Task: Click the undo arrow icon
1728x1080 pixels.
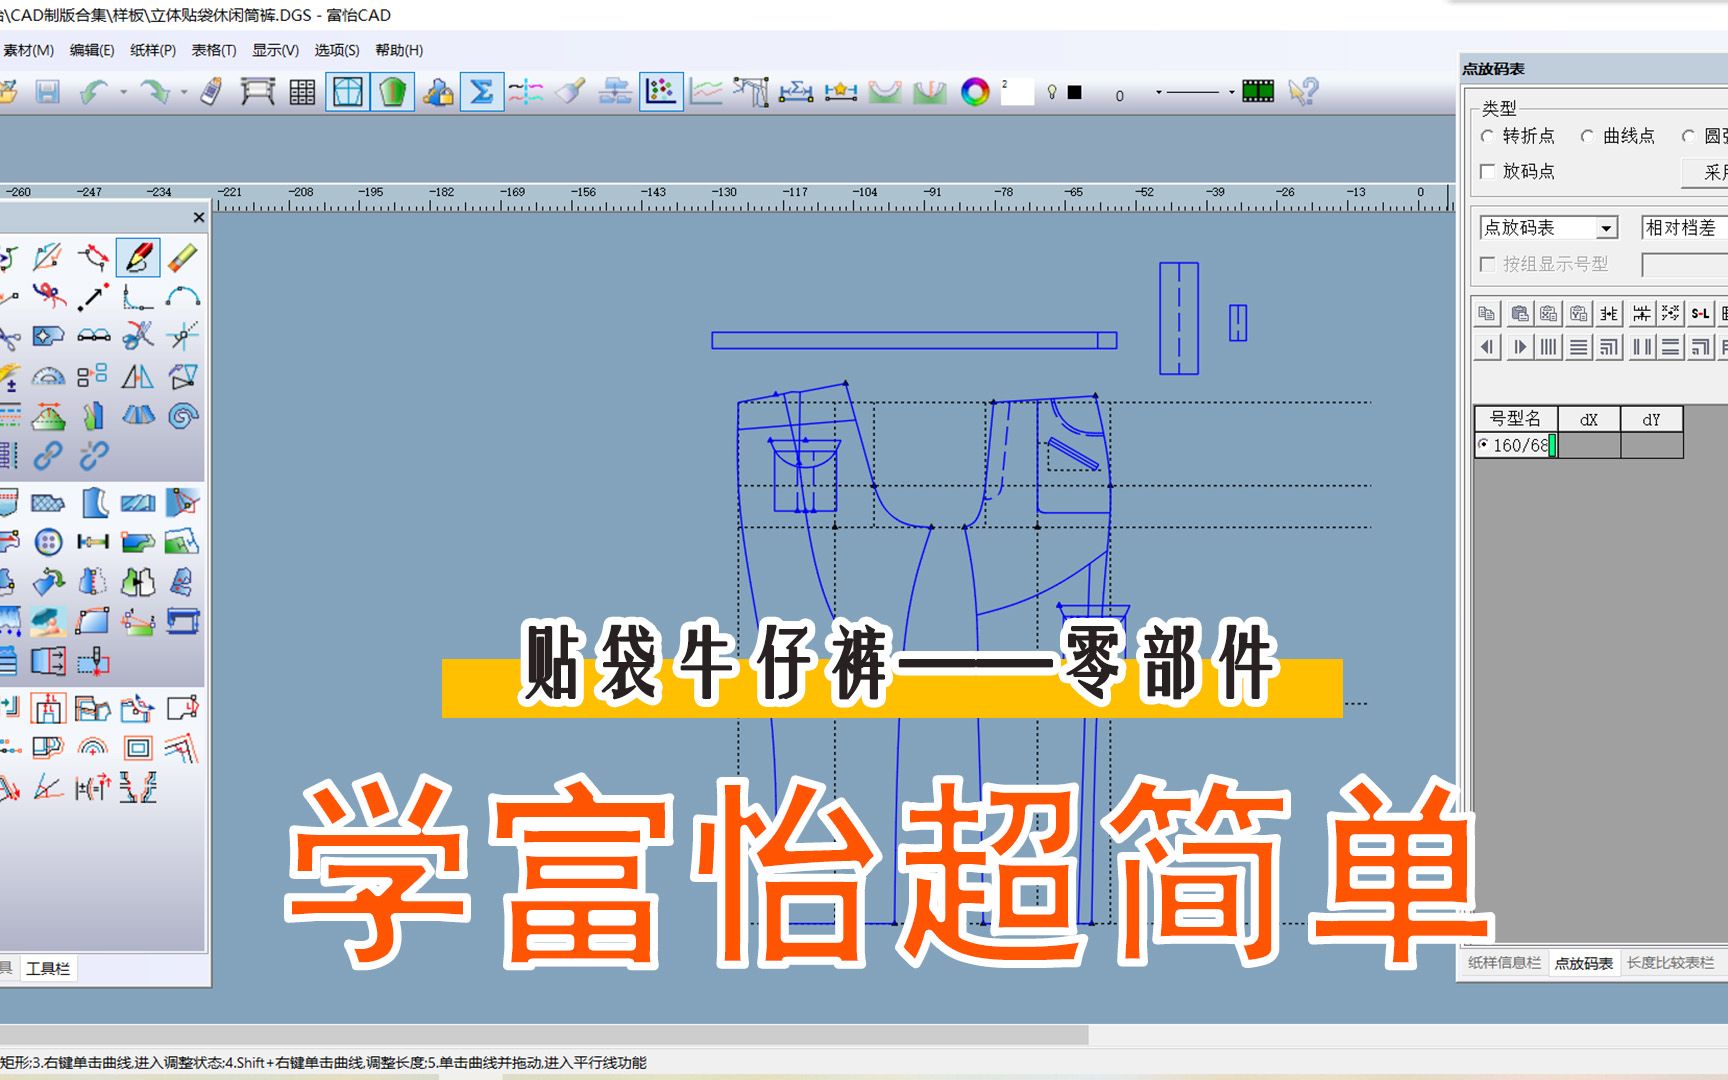Action: coord(94,92)
